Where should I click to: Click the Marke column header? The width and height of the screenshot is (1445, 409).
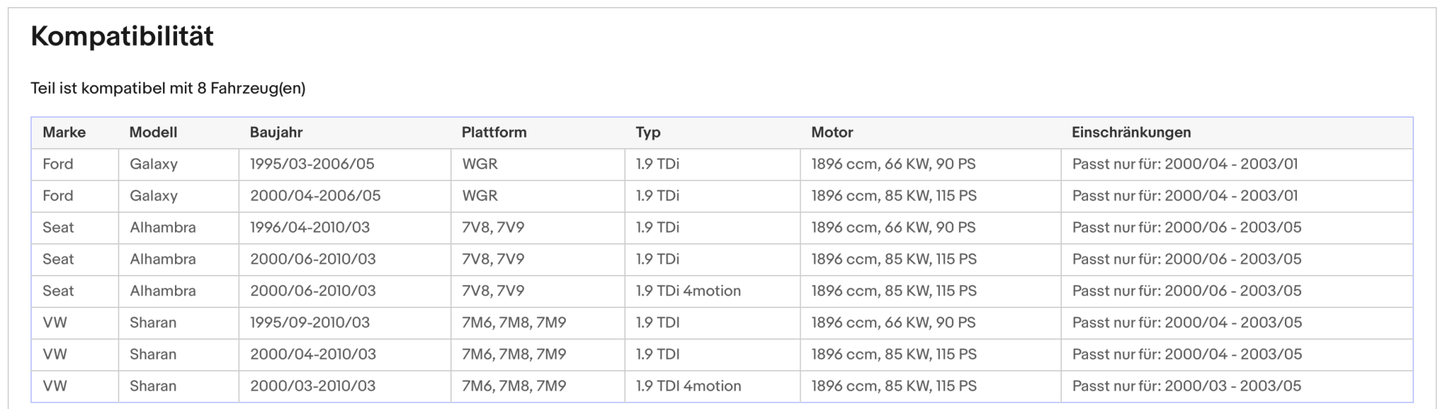[64, 132]
